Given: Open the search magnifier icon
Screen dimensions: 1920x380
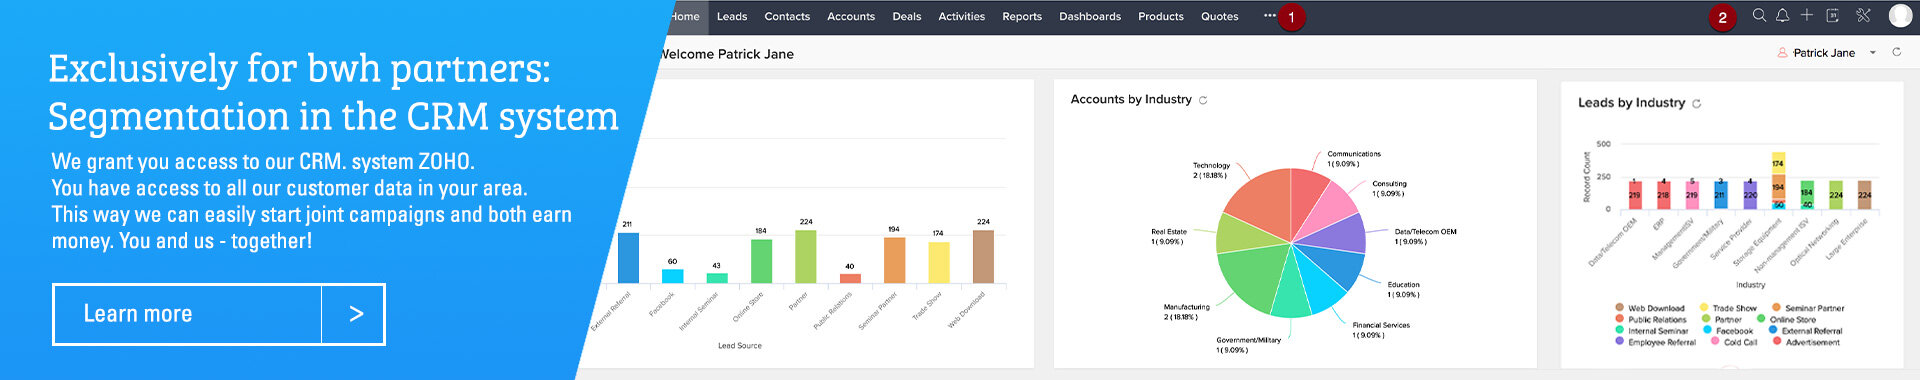Looking at the screenshot, I should click(1759, 15).
